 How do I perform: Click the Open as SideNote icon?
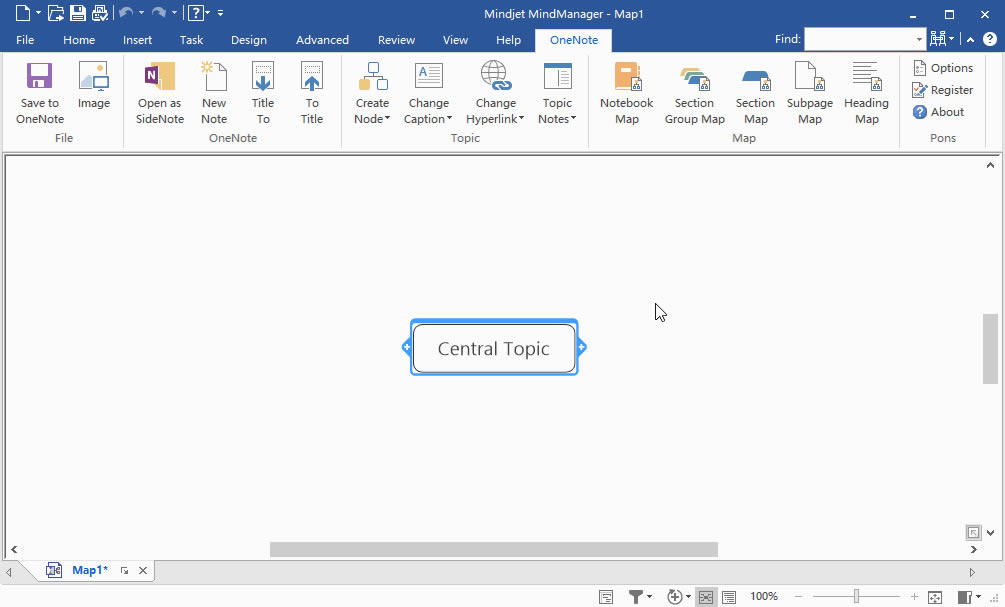pyautogui.click(x=159, y=92)
